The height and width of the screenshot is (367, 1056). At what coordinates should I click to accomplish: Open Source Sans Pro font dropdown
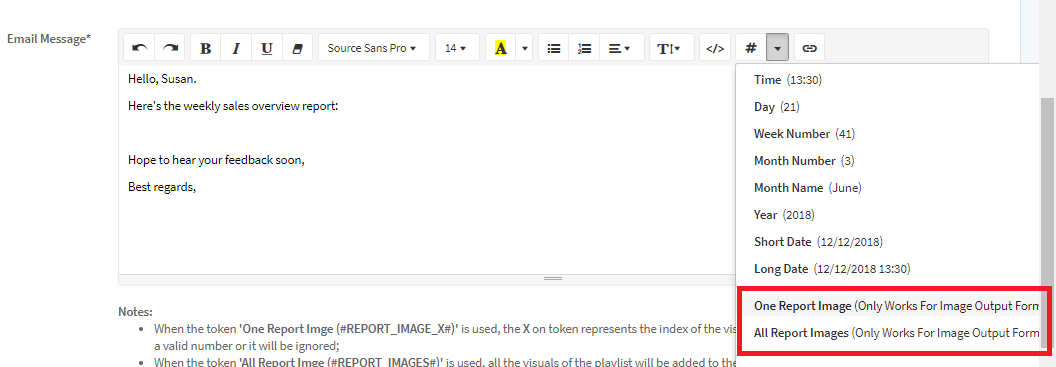[374, 48]
